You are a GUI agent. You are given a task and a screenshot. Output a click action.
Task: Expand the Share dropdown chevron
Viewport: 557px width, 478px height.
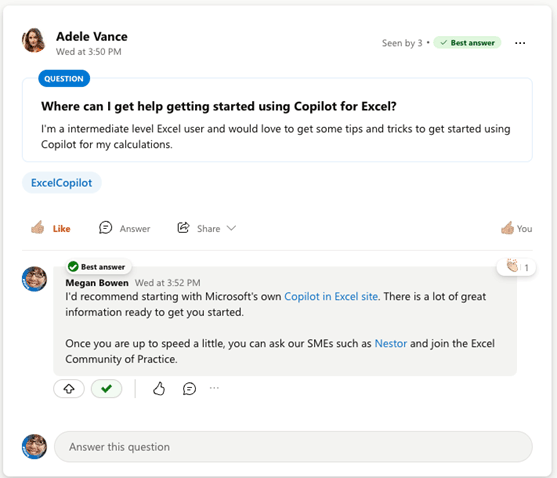231,228
